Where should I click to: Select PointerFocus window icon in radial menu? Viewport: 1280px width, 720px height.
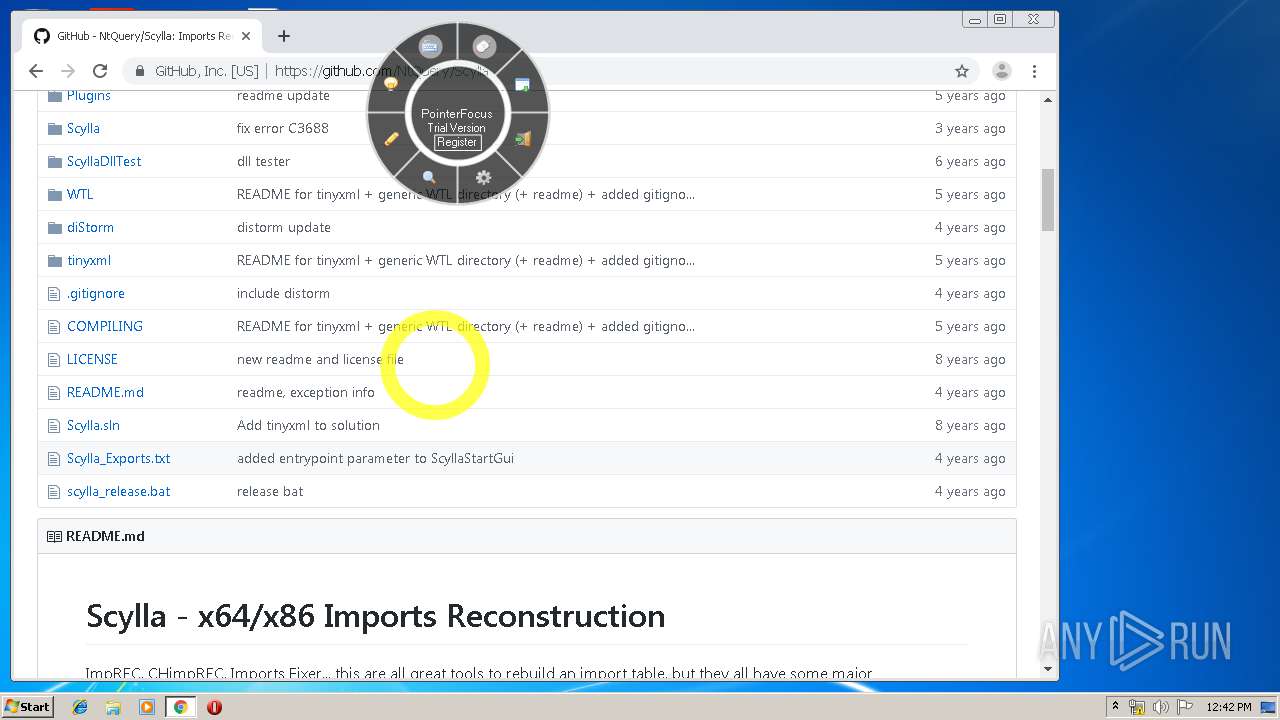pyautogui.click(x=522, y=85)
